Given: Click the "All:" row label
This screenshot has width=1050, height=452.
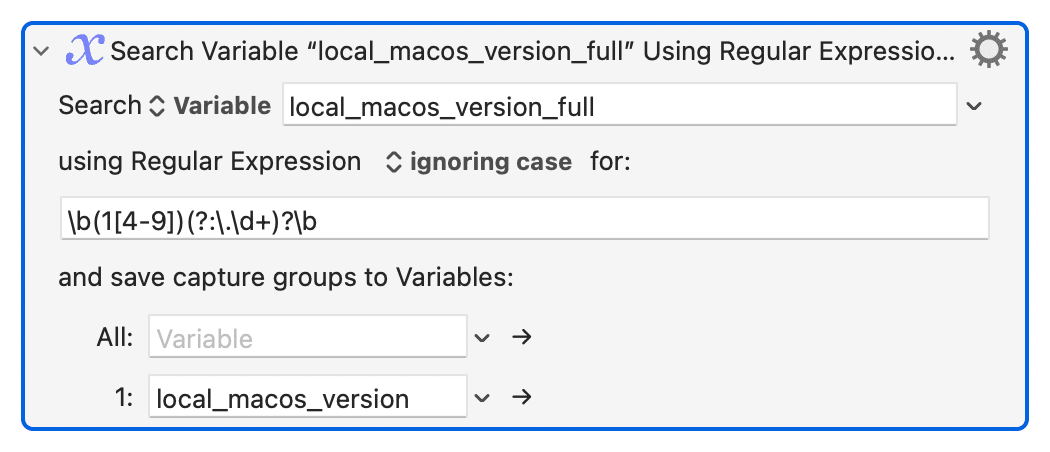Looking at the screenshot, I should coord(115,338).
